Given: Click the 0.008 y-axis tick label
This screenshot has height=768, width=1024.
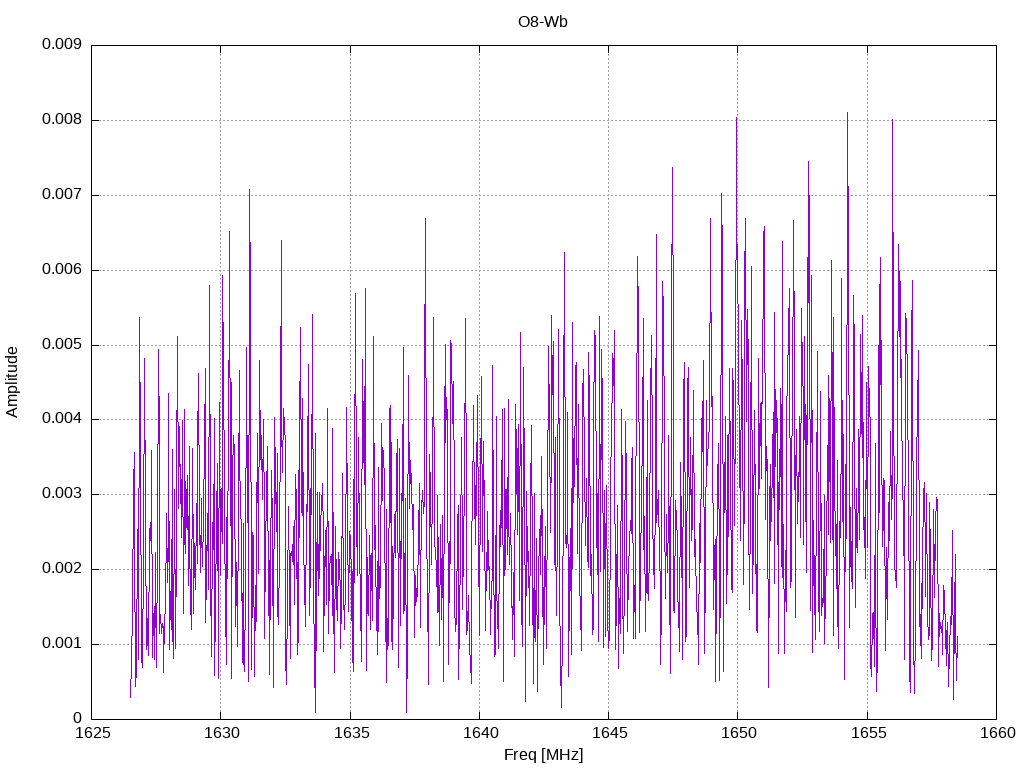Looking at the screenshot, I should click(62, 120).
